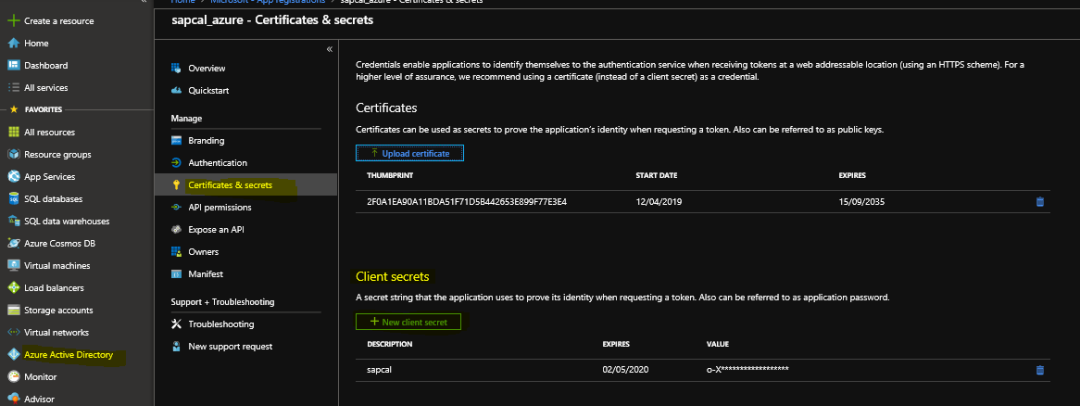The width and height of the screenshot is (1080, 406).
Task: Open New support request
Action: (x=230, y=346)
